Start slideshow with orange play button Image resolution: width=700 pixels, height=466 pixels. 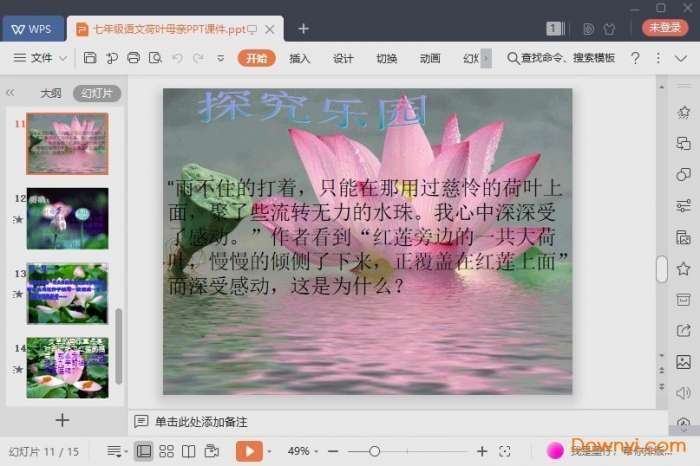[x=249, y=451]
